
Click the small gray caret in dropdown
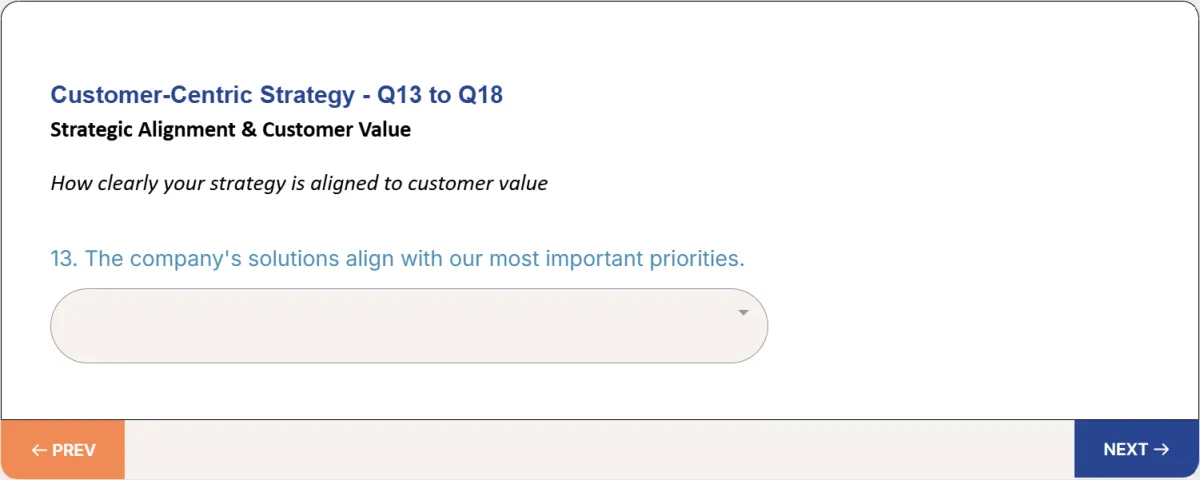tap(743, 313)
